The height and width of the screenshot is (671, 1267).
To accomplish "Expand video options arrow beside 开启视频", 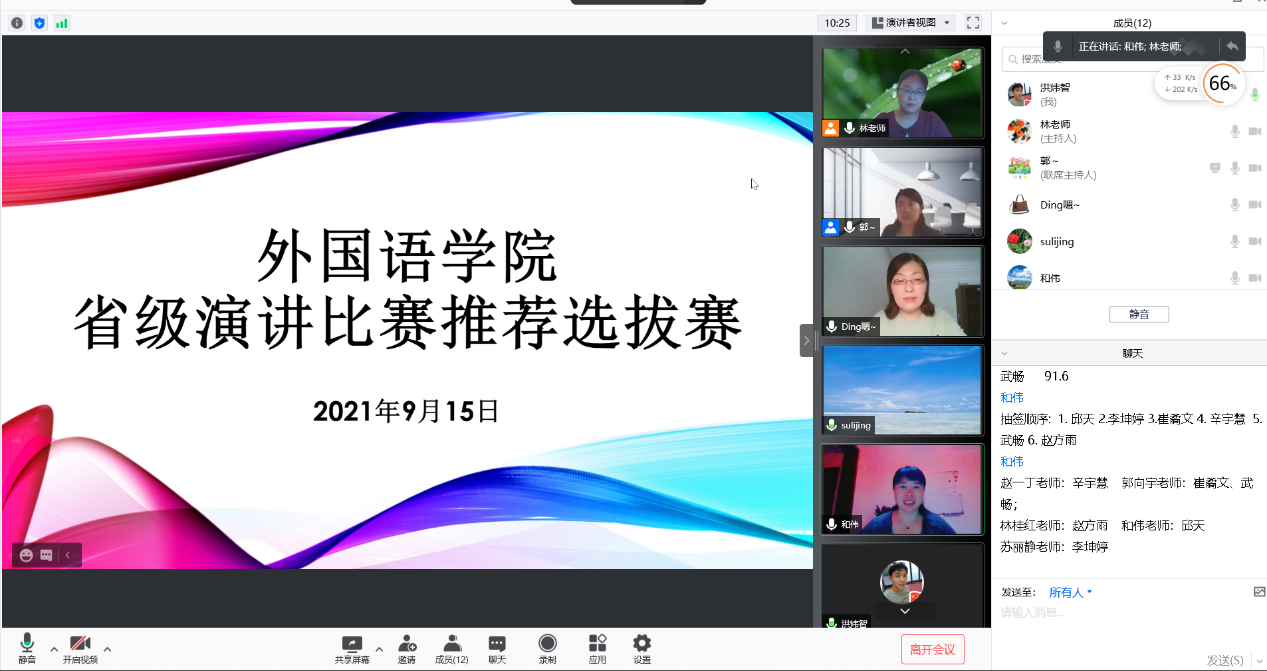I will (107, 649).
